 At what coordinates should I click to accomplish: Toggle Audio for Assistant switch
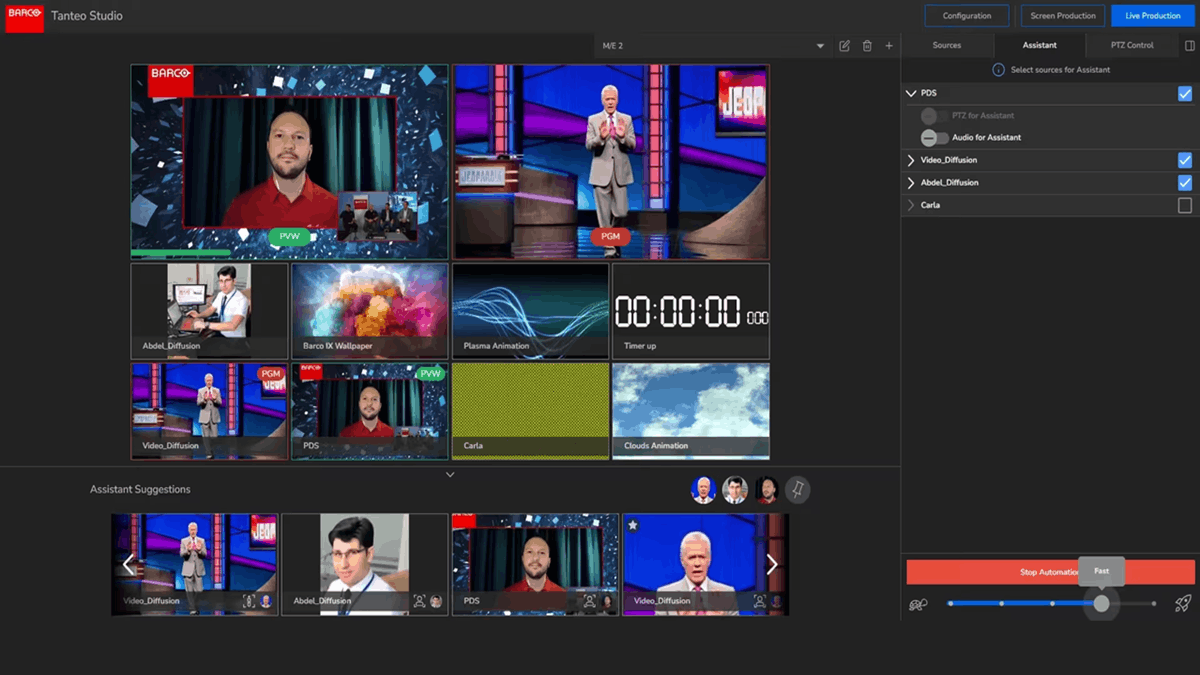(x=935, y=137)
